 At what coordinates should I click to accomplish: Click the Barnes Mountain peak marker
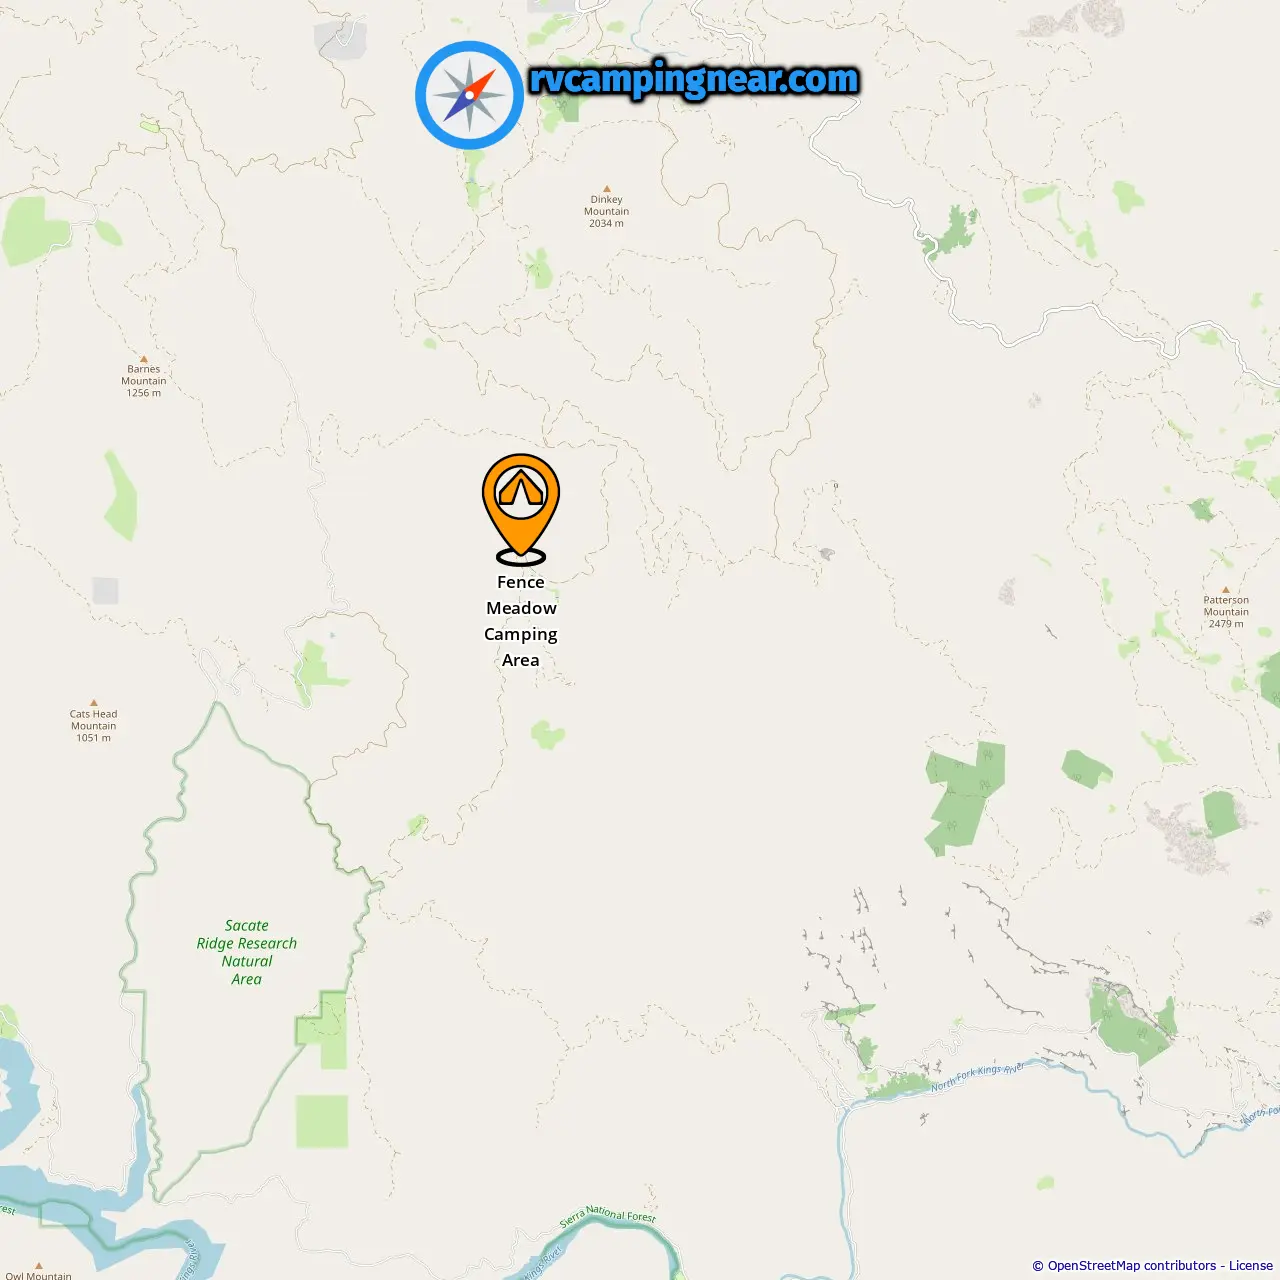pyautogui.click(x=144, y=358)
